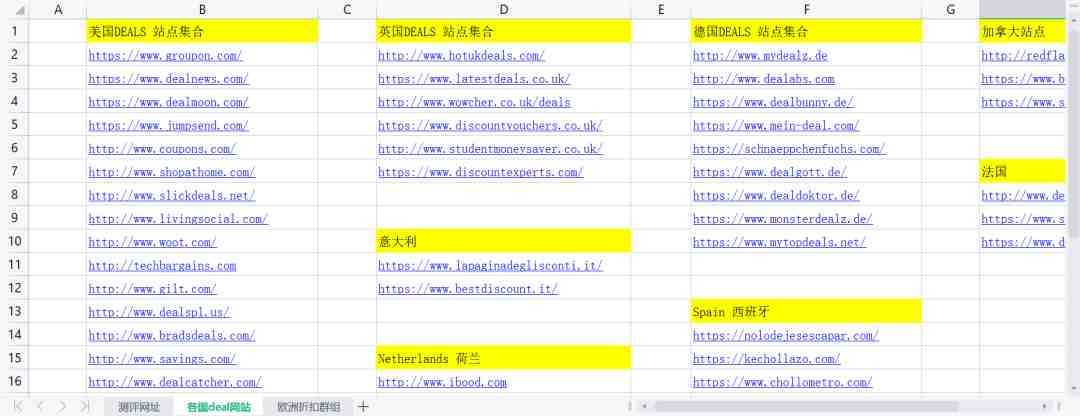
Task: Open the monsterdealz.de link
Action: pos(783,219)
